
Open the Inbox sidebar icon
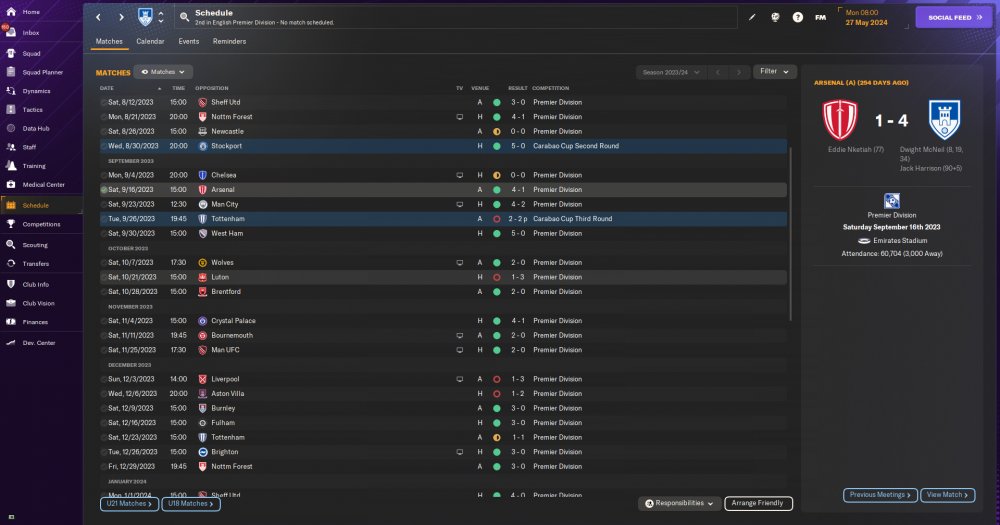11,32
